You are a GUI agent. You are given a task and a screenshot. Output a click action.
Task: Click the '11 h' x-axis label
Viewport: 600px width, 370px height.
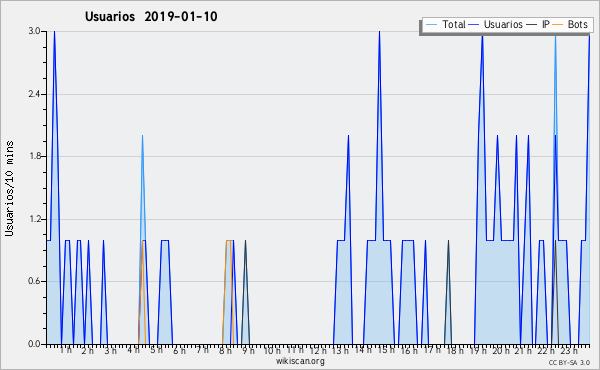point(295,350)
